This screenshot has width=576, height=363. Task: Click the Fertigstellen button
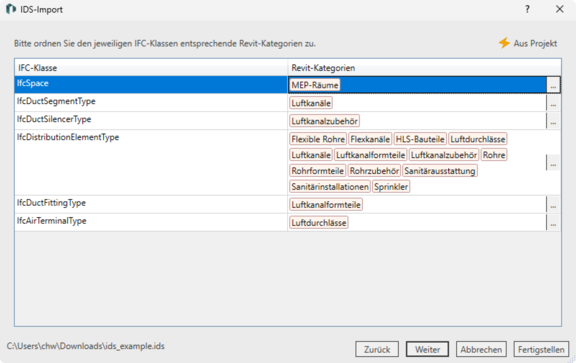coord(541,349)
